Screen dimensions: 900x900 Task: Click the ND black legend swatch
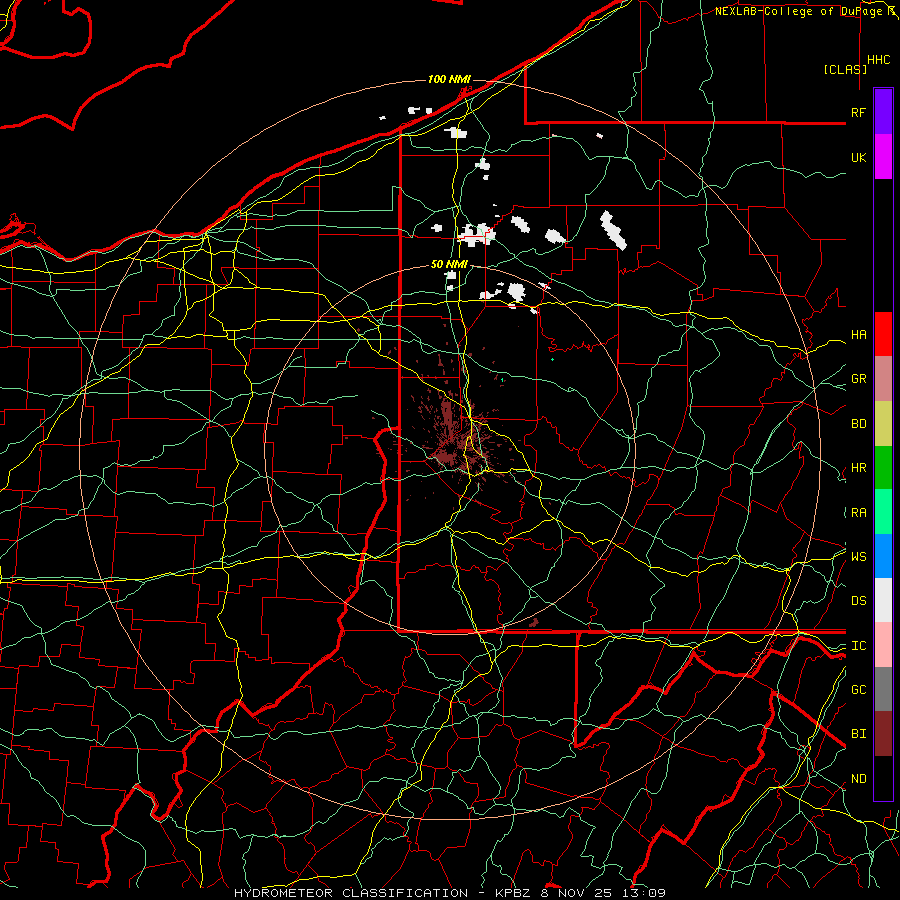[883, 778]
